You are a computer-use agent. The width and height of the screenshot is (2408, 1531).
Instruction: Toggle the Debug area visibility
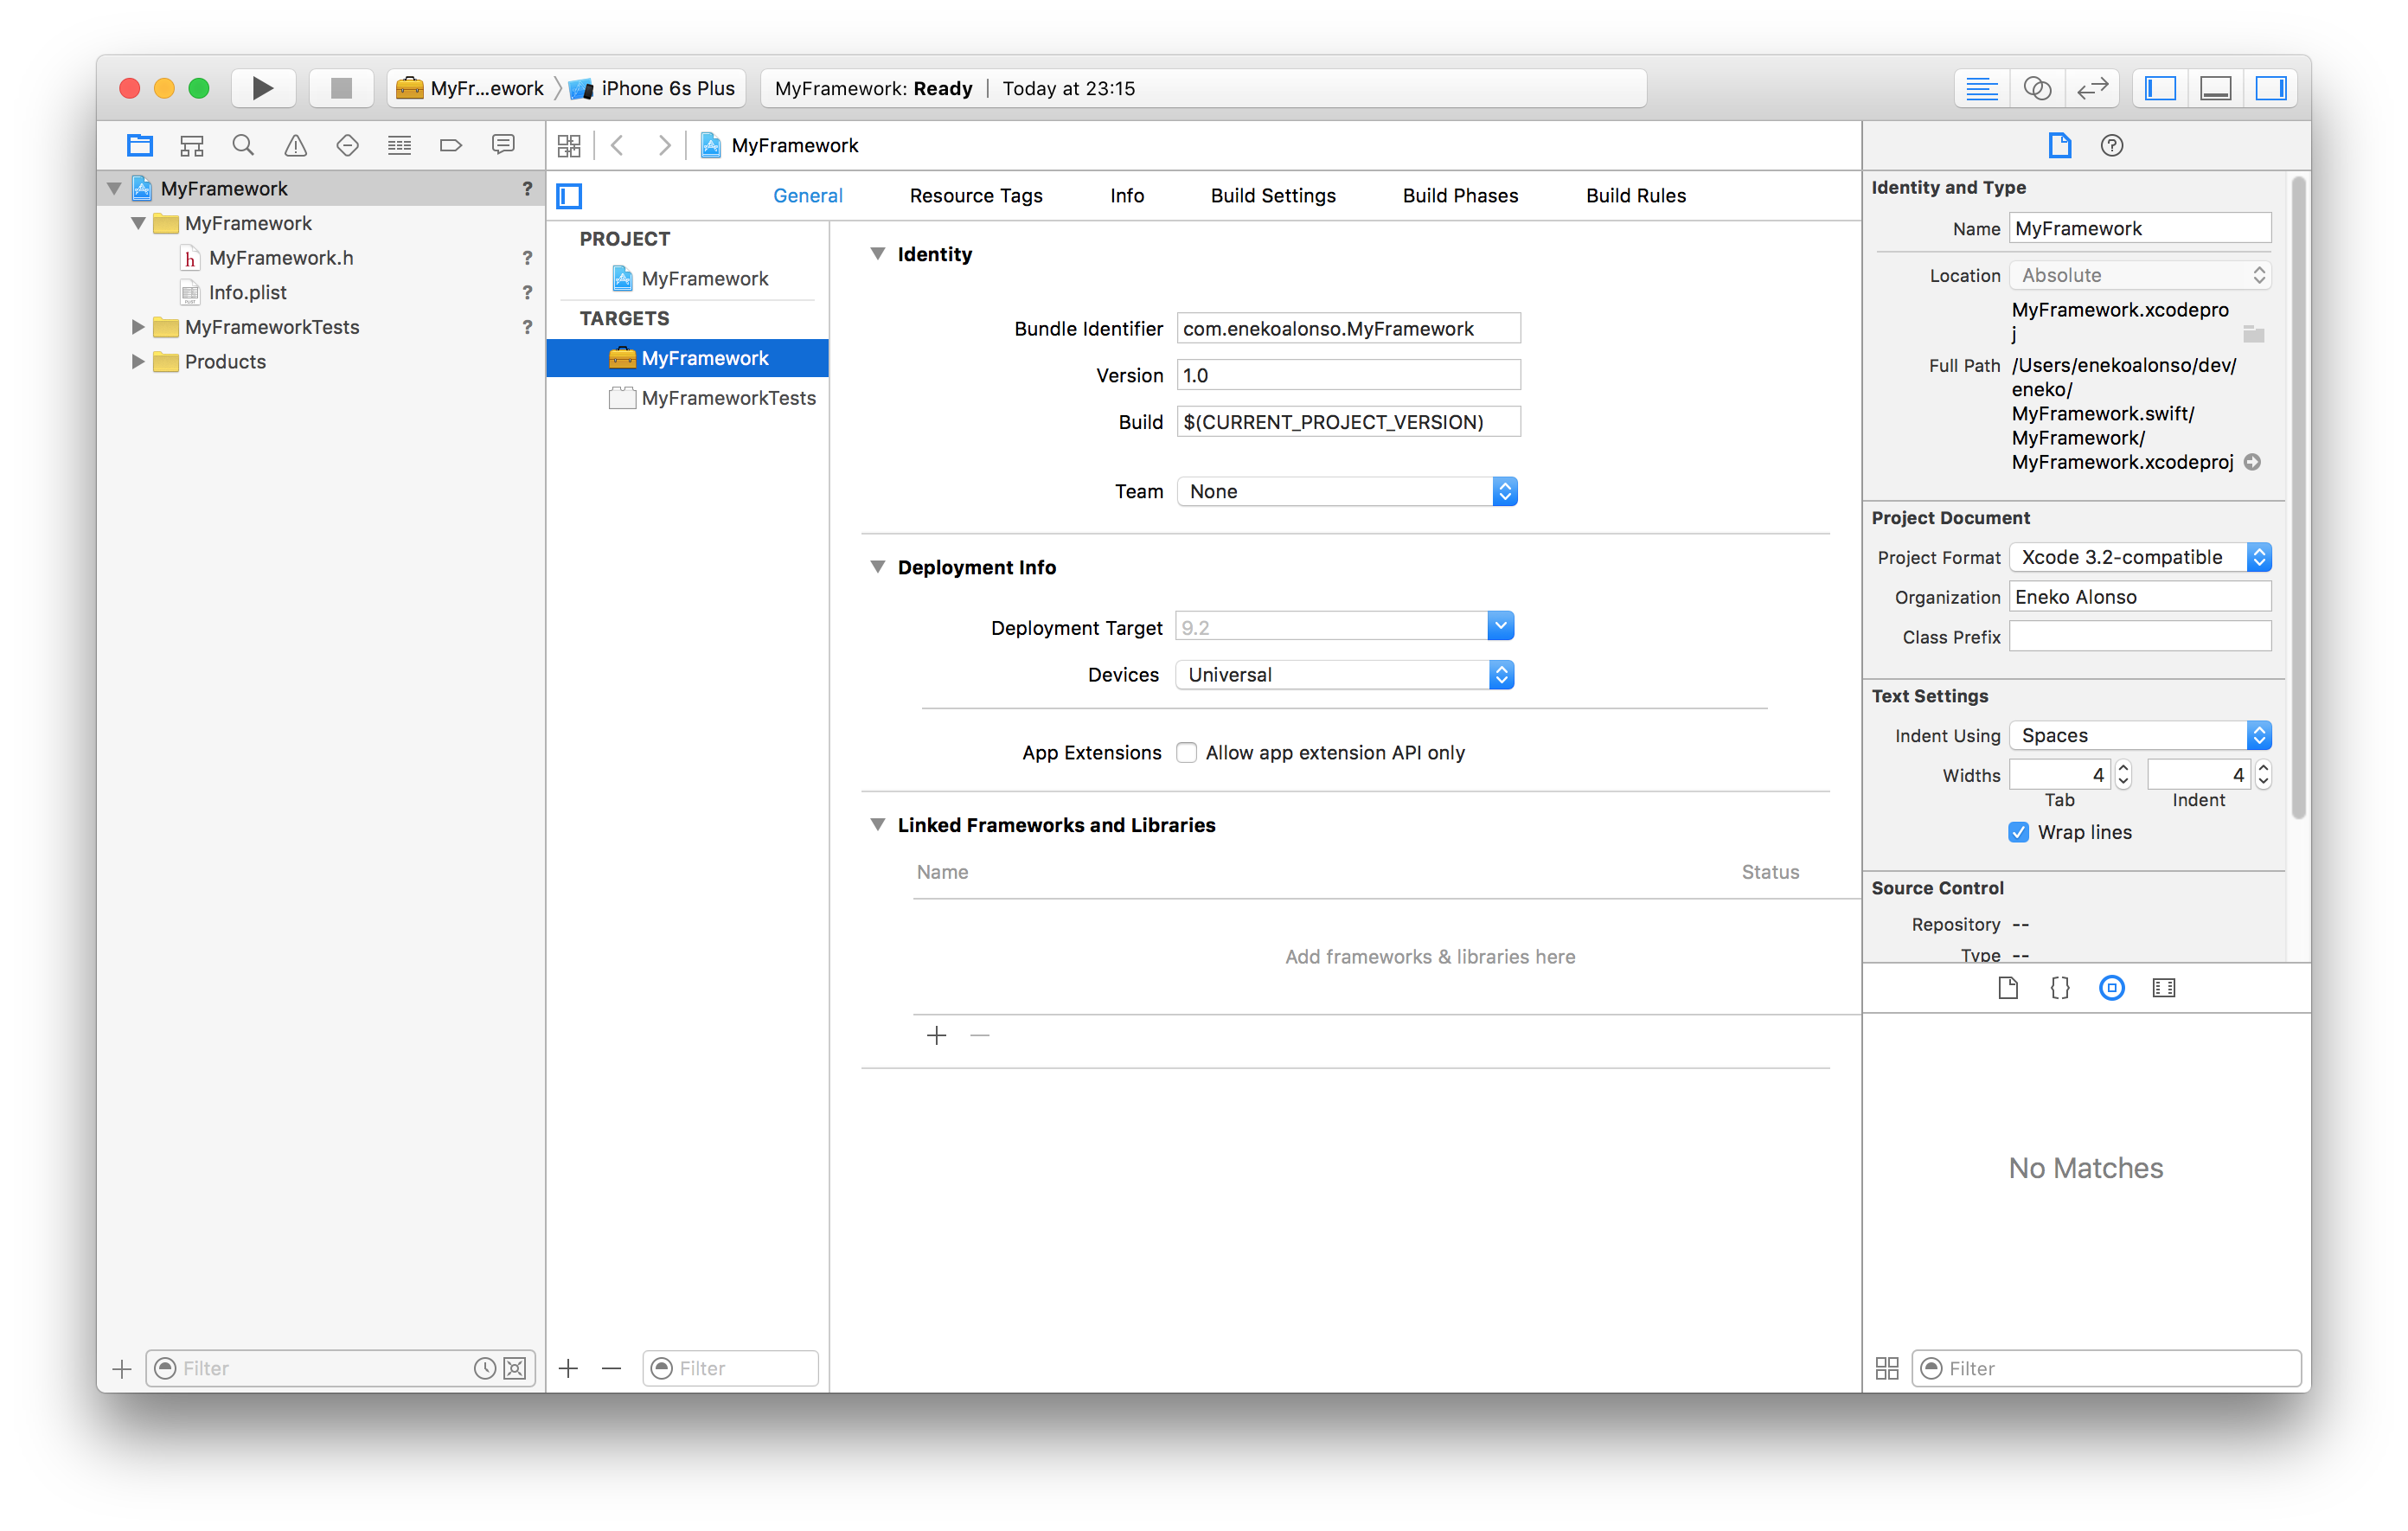2215,88
